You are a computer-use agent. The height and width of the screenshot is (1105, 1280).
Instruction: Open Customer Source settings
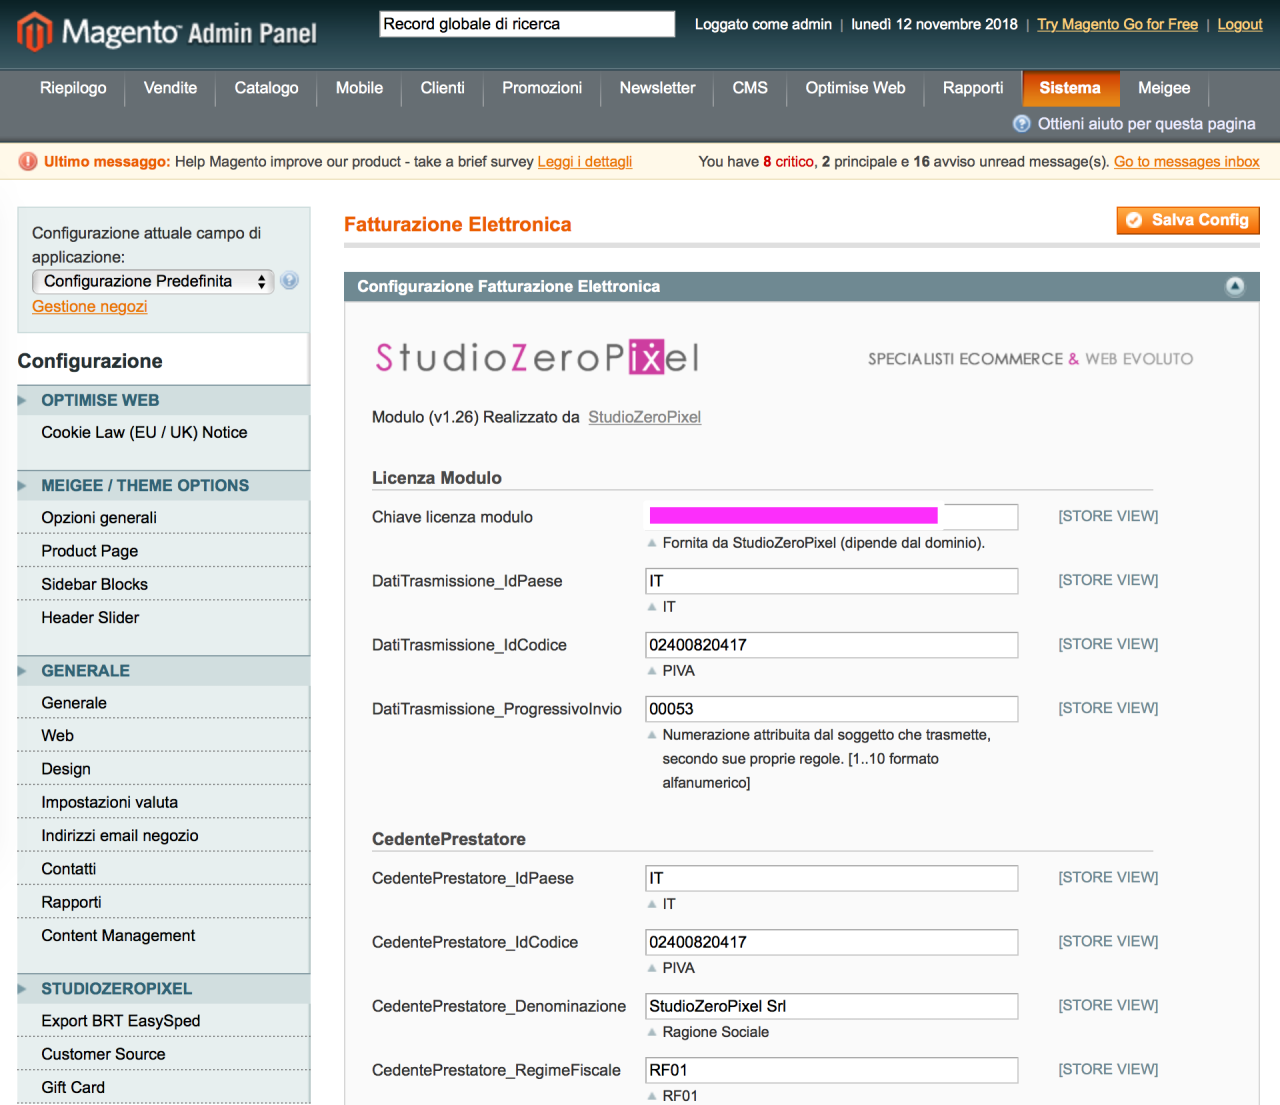coord(103,1054)
